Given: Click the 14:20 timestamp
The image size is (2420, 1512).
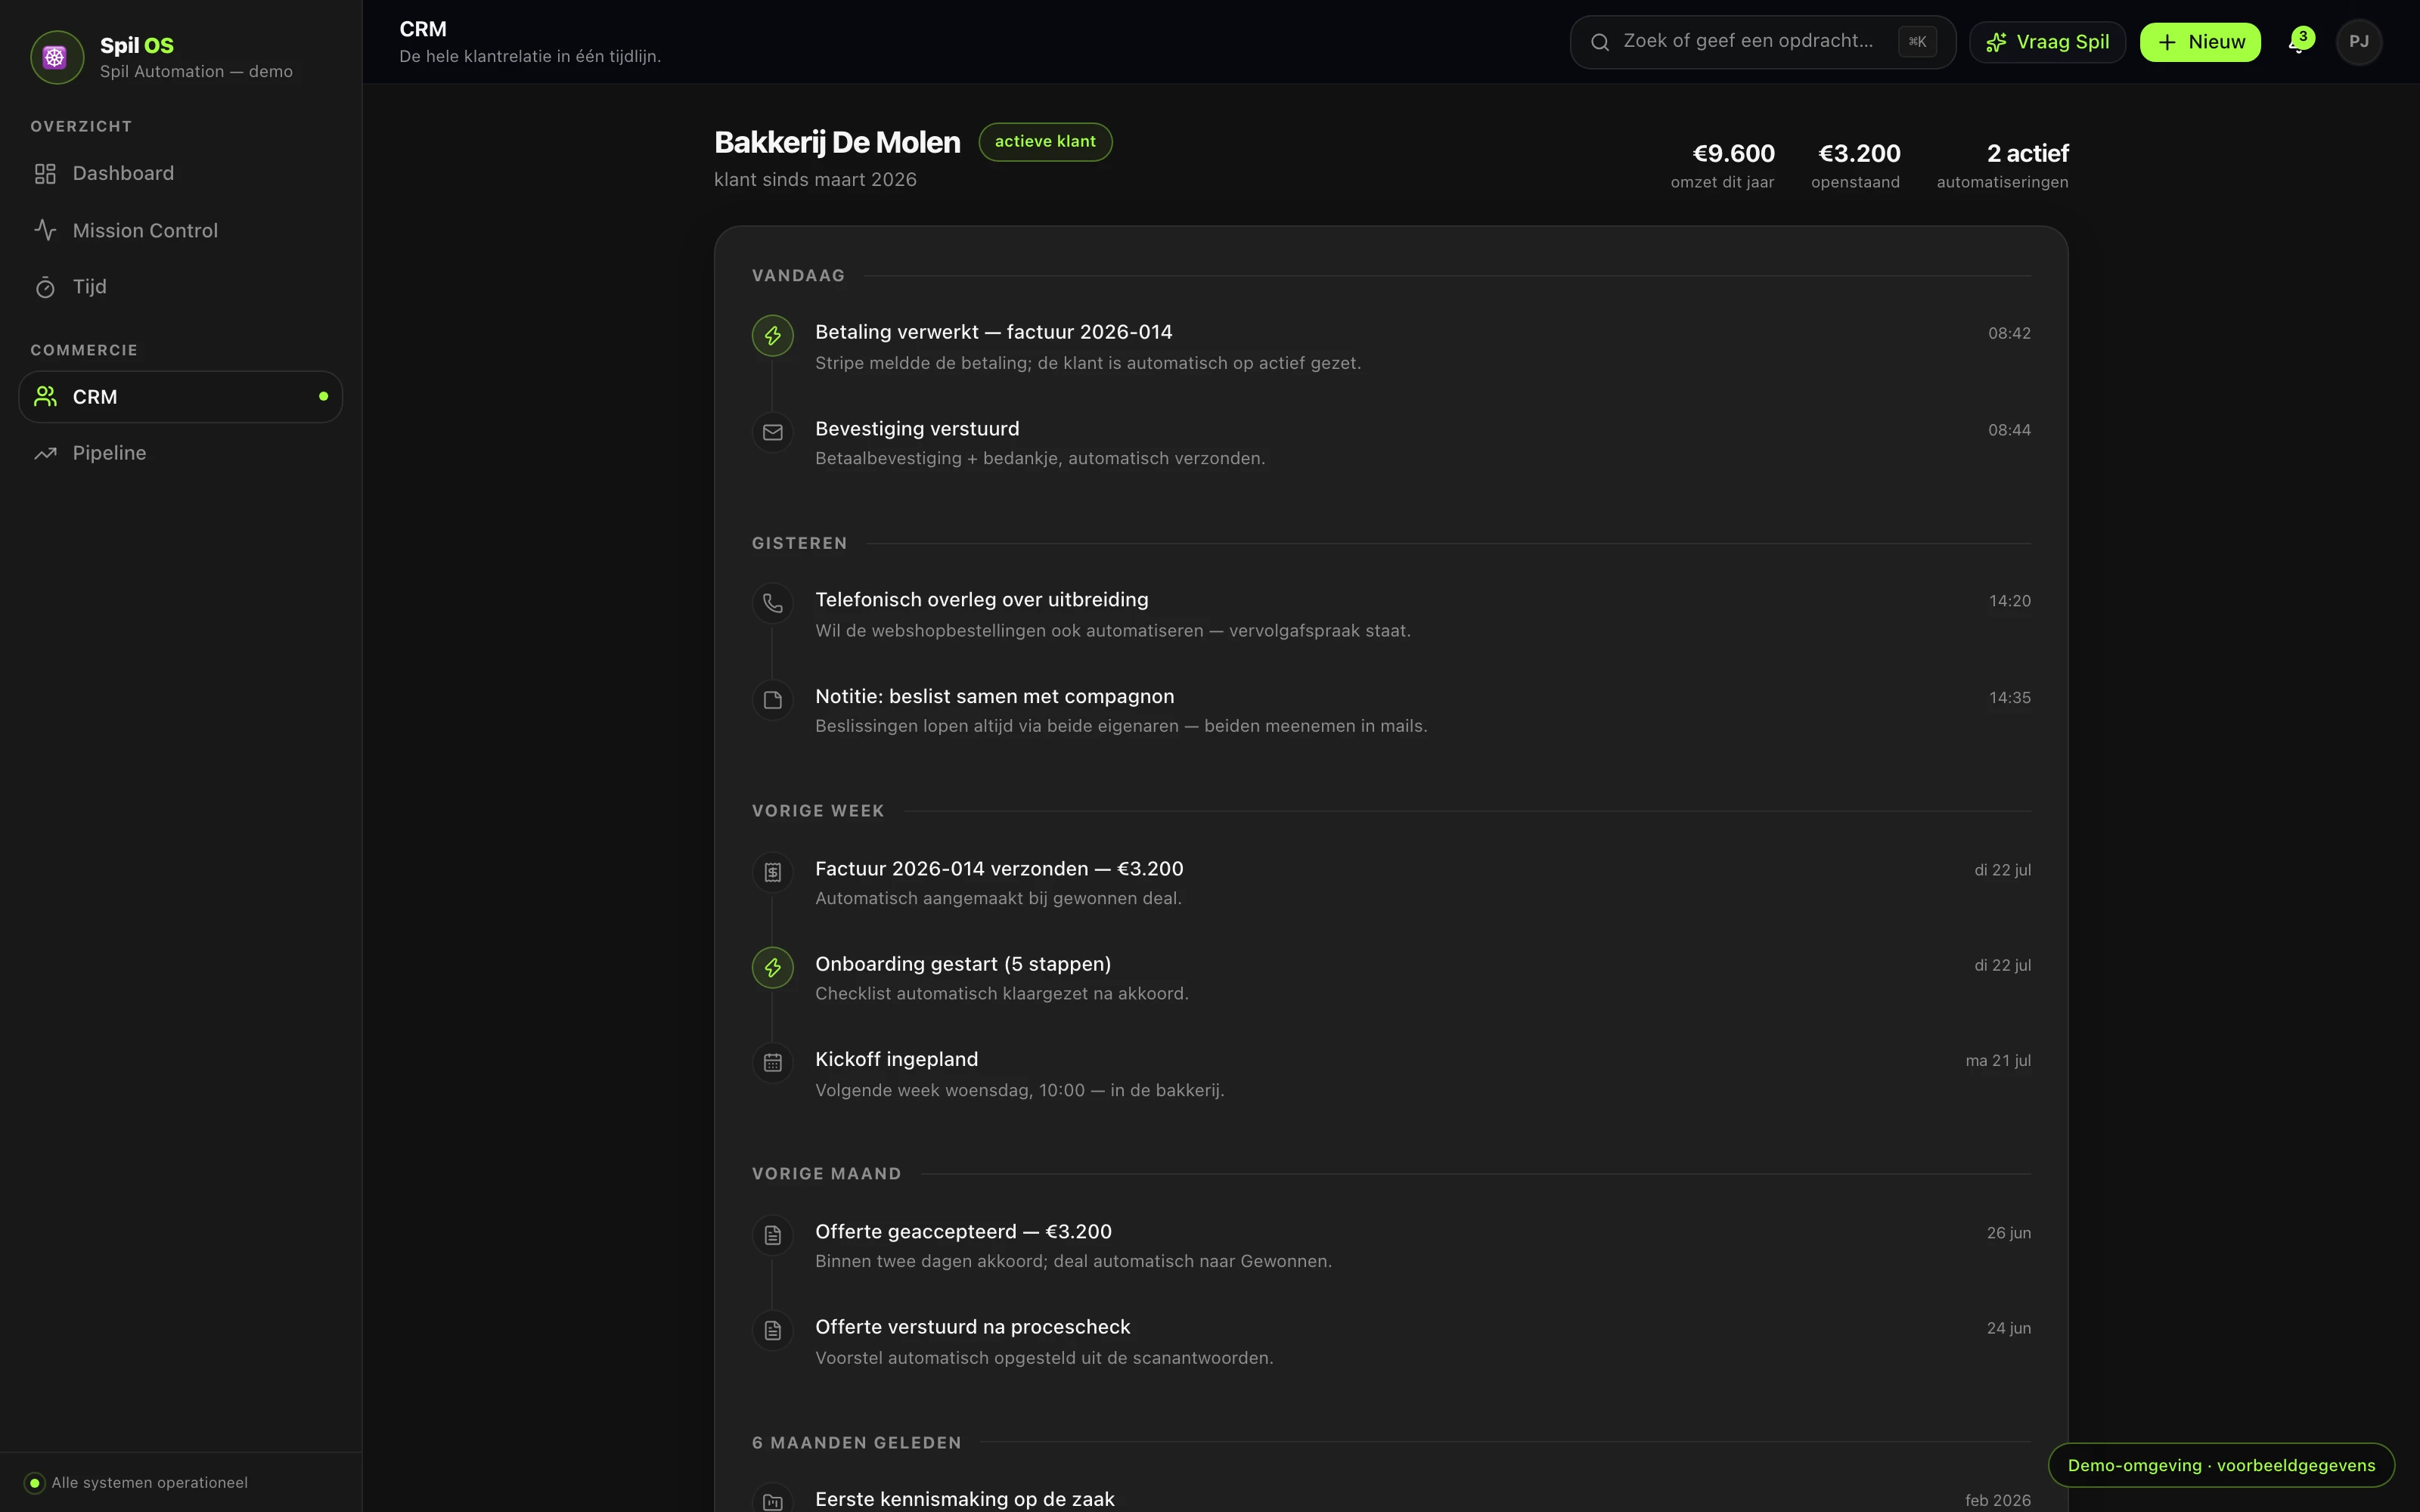Looking at the screenshot, I should click(x=2009, y=602).
